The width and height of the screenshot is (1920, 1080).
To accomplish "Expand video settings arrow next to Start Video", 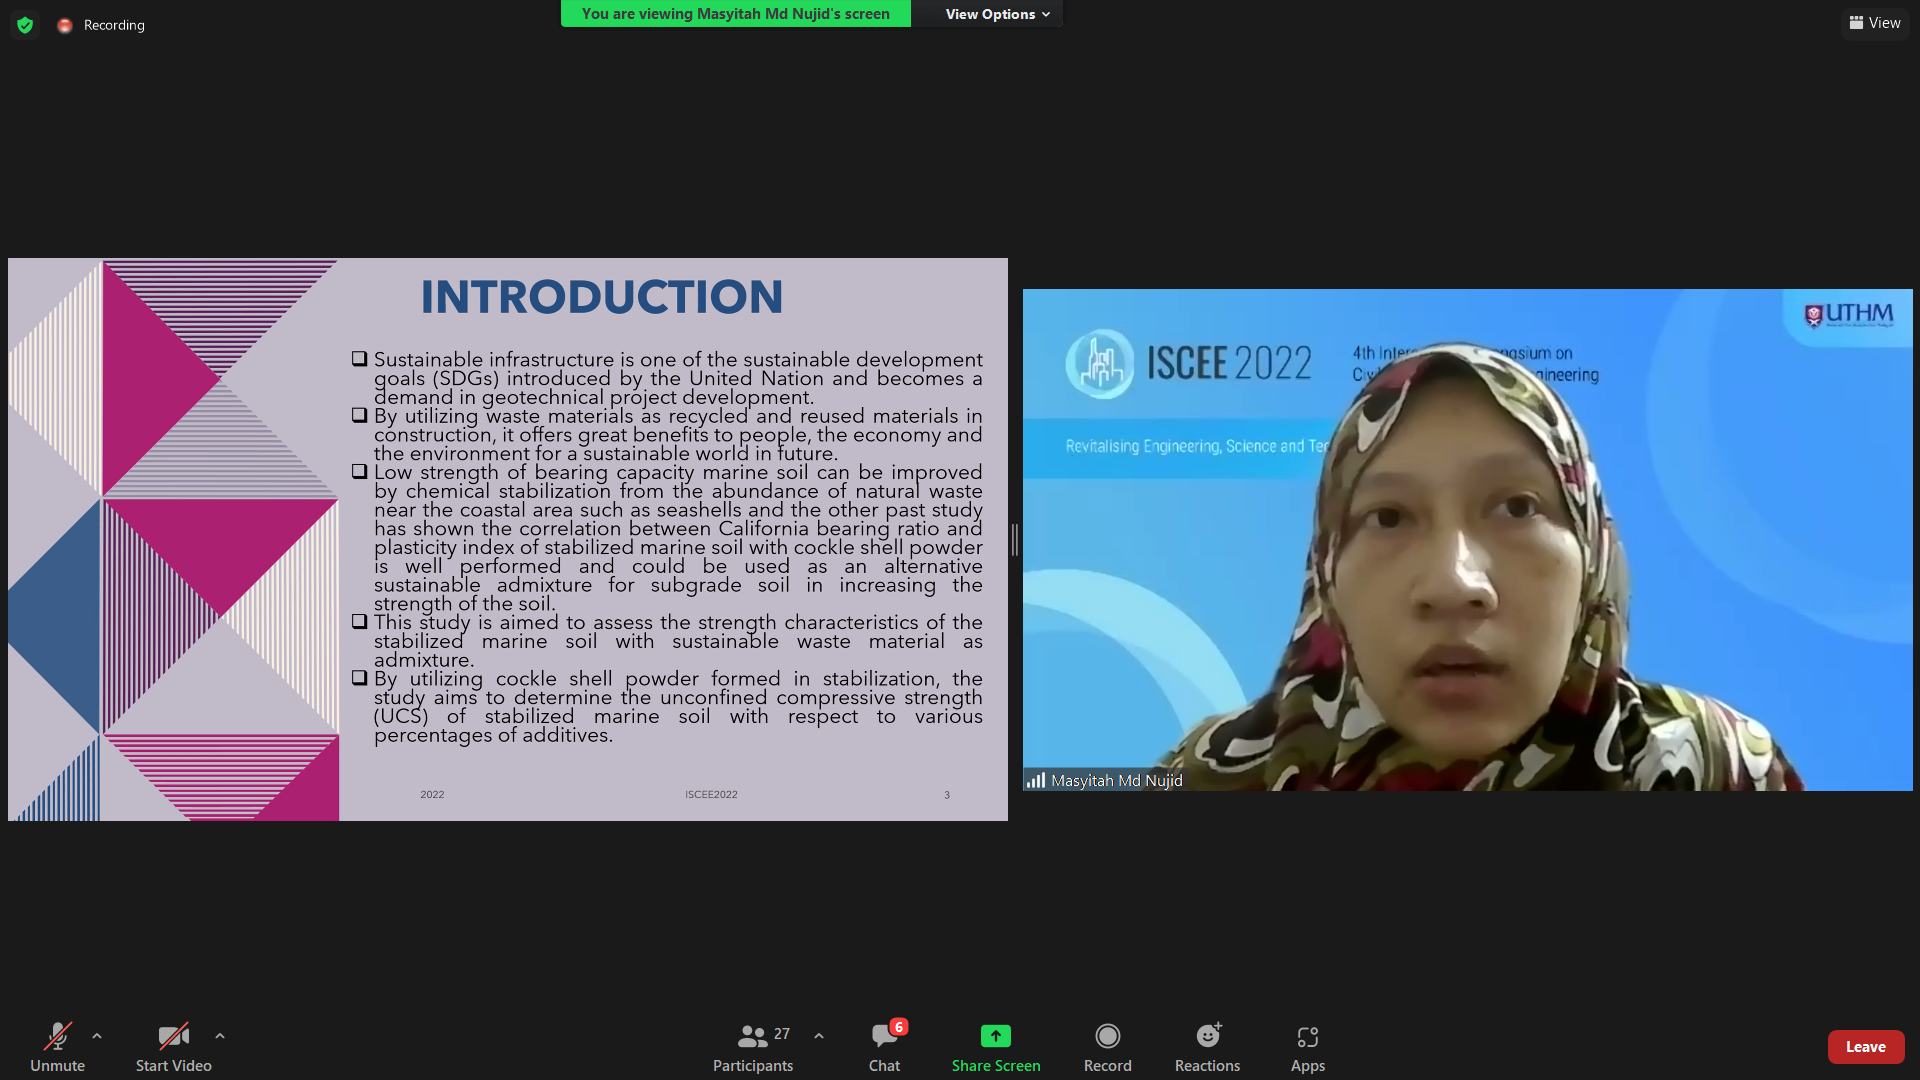I will [220, 1036].
